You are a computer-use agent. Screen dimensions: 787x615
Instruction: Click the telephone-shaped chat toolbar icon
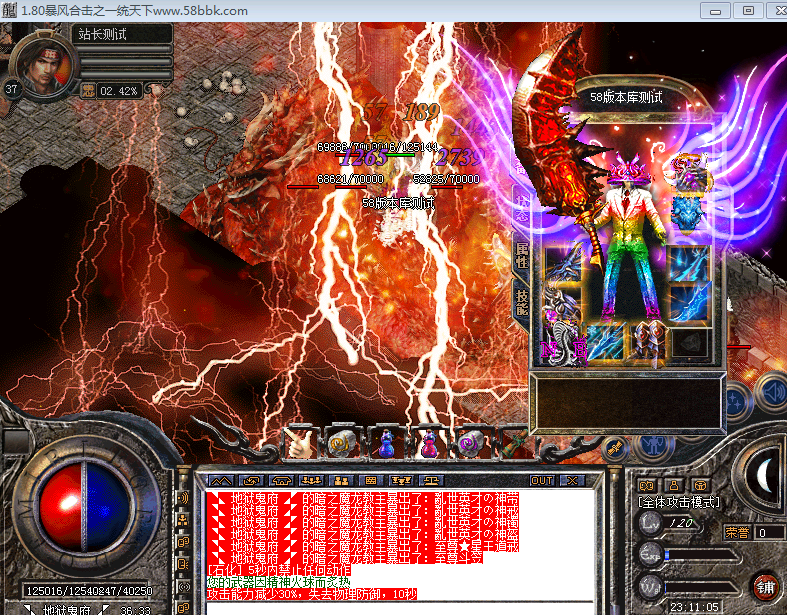281,481
